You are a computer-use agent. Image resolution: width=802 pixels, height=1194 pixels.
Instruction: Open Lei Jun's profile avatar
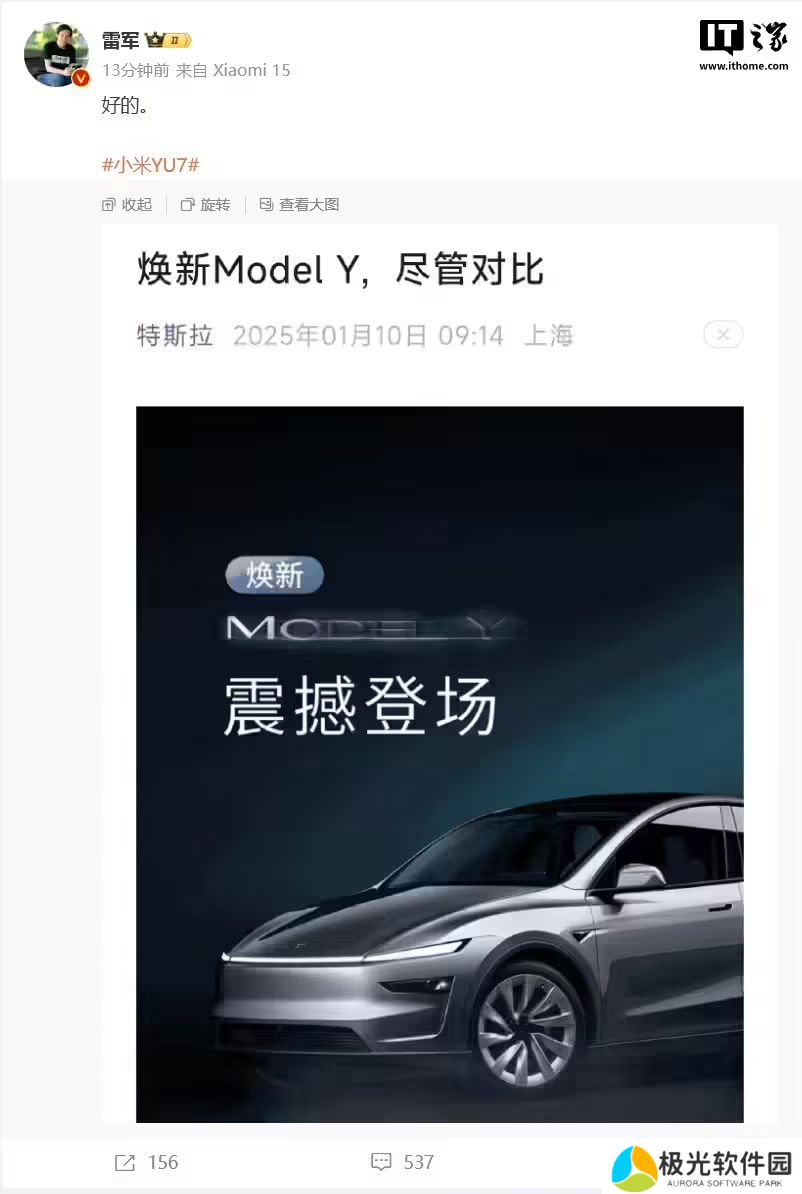[x=56, y=55]
